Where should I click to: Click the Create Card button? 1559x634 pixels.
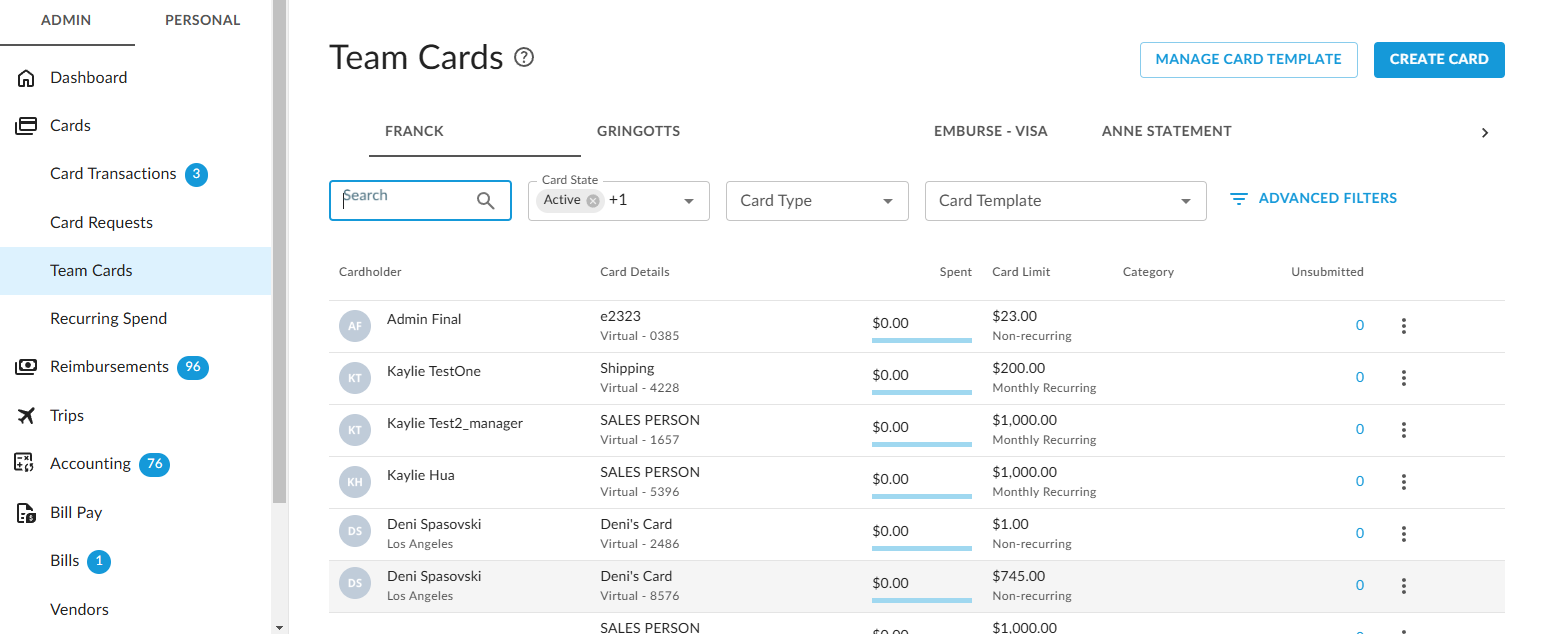pos(1438,60)
